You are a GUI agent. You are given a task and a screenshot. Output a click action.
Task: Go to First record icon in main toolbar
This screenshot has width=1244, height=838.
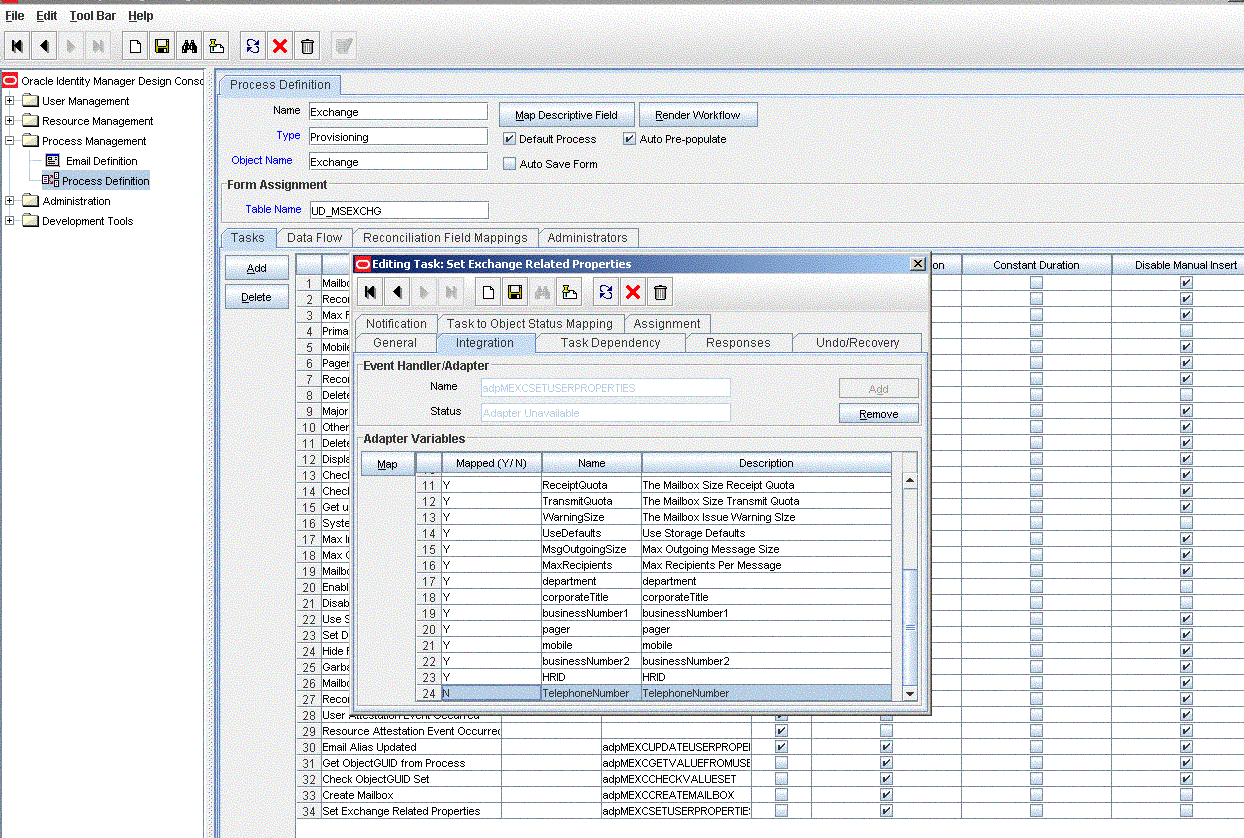pos(18,46)
